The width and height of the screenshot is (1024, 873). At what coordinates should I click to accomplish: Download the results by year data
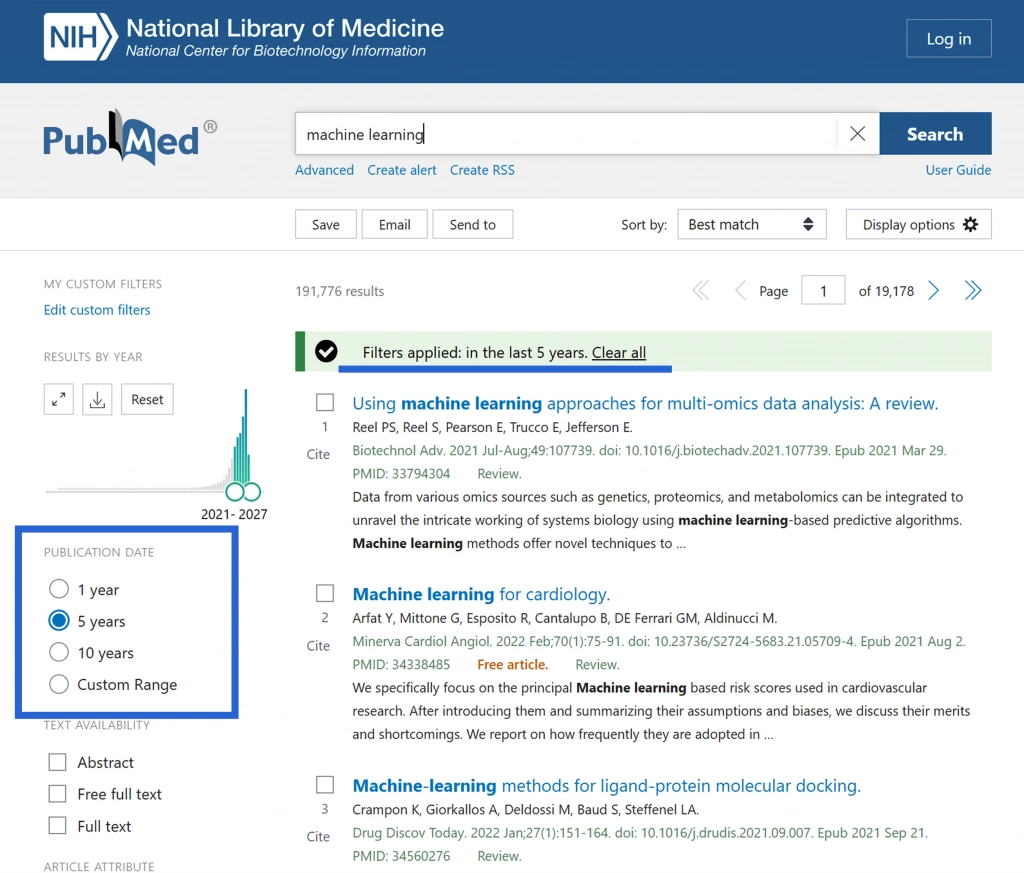(x=97, y=399)
